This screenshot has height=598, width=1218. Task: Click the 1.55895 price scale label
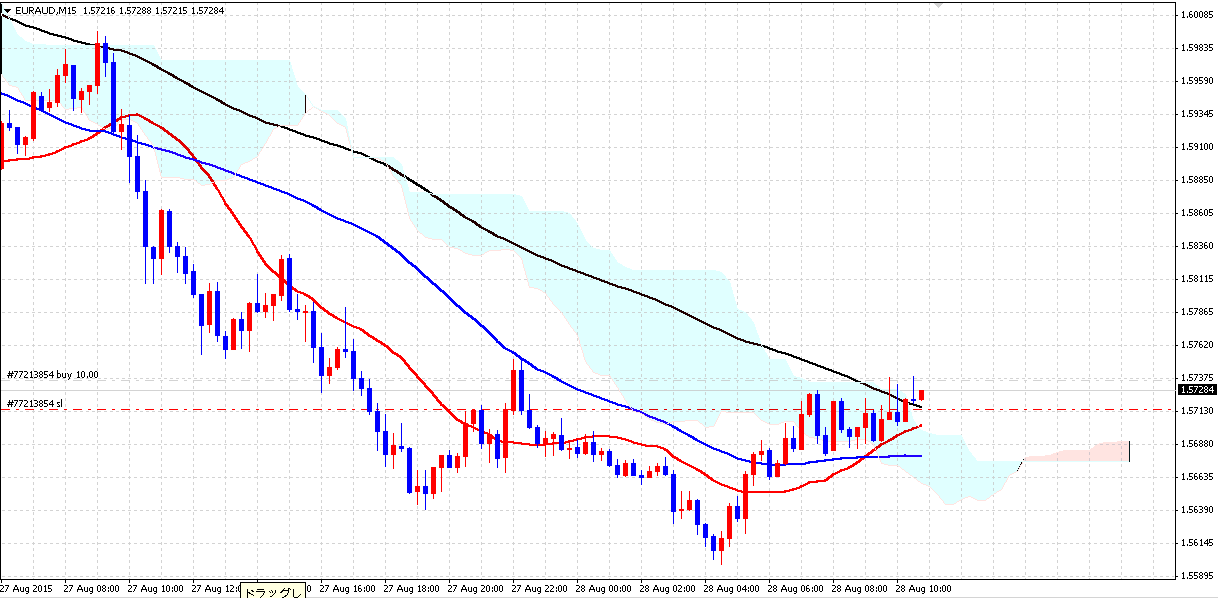coord(1196,575)
